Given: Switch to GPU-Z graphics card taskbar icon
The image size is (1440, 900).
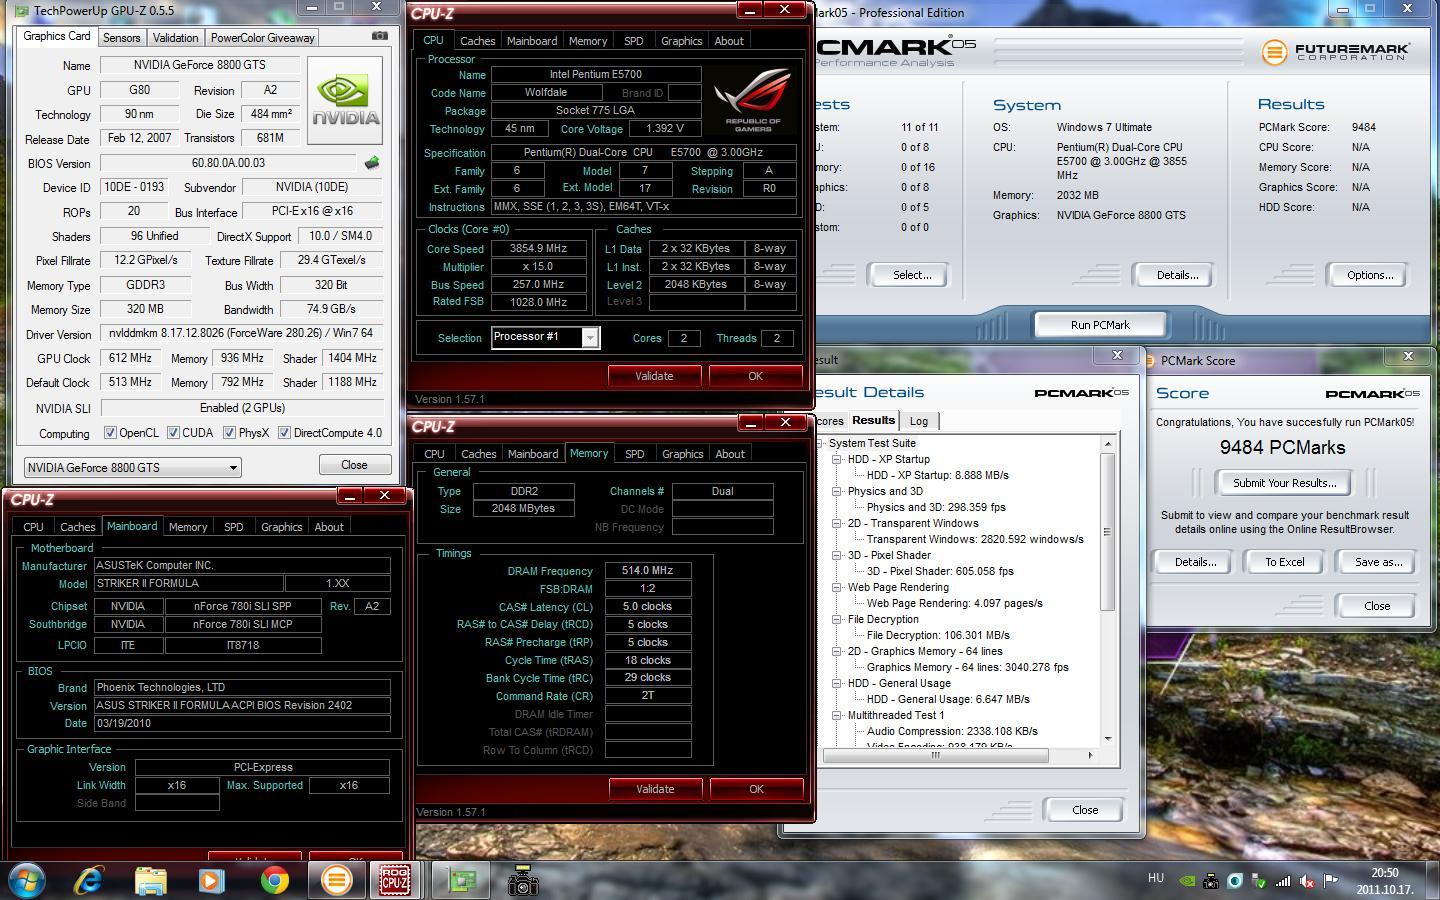Looking at the screenshot, I should pos(462,880).
